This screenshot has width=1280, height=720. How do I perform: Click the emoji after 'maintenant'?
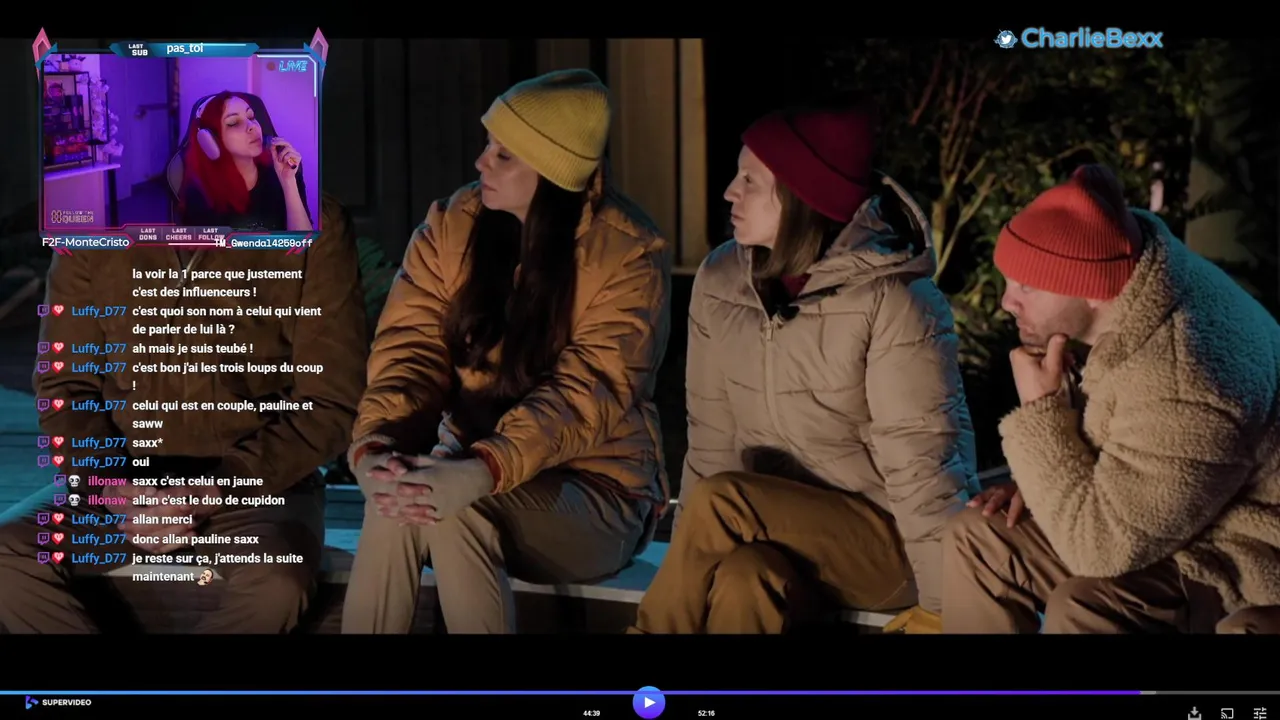(x=205, y=577)
